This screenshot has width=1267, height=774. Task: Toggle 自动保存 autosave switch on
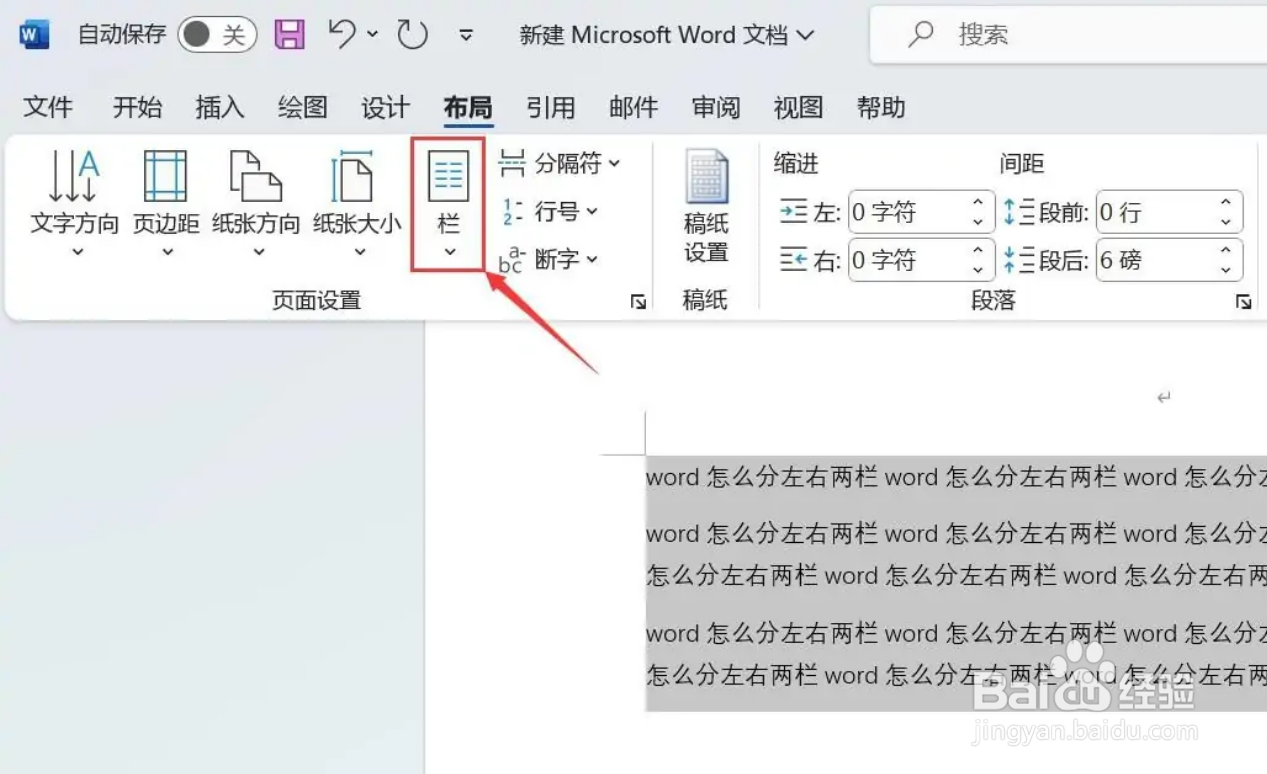coord(216,33)
